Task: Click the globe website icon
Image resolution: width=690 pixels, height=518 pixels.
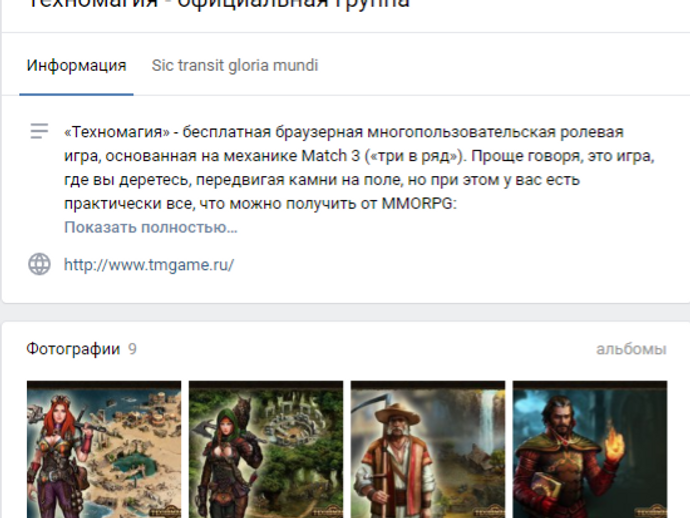Action: point(39,264)
